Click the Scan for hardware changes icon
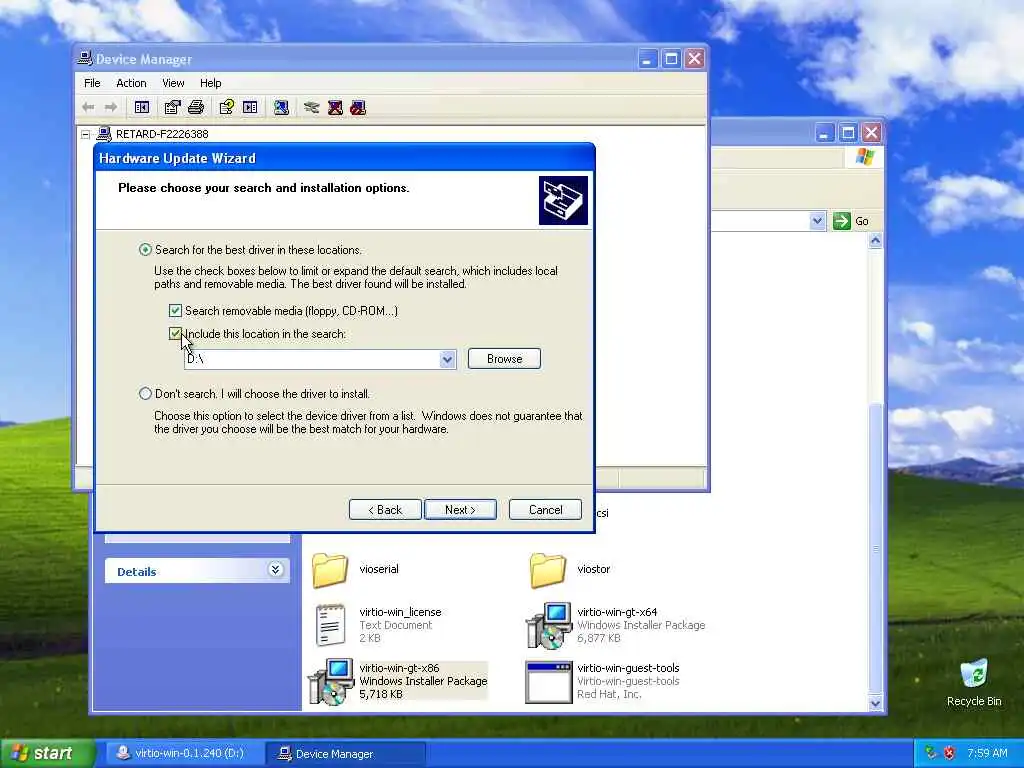This screenshot has height=768, width=1024. pos(281,107)
